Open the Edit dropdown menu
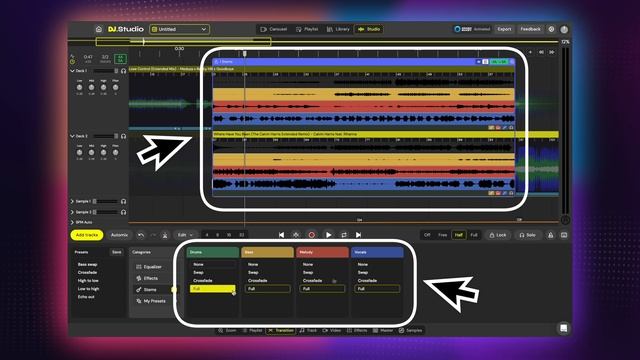Screen dimensions: 640x360 pos(185,235)
